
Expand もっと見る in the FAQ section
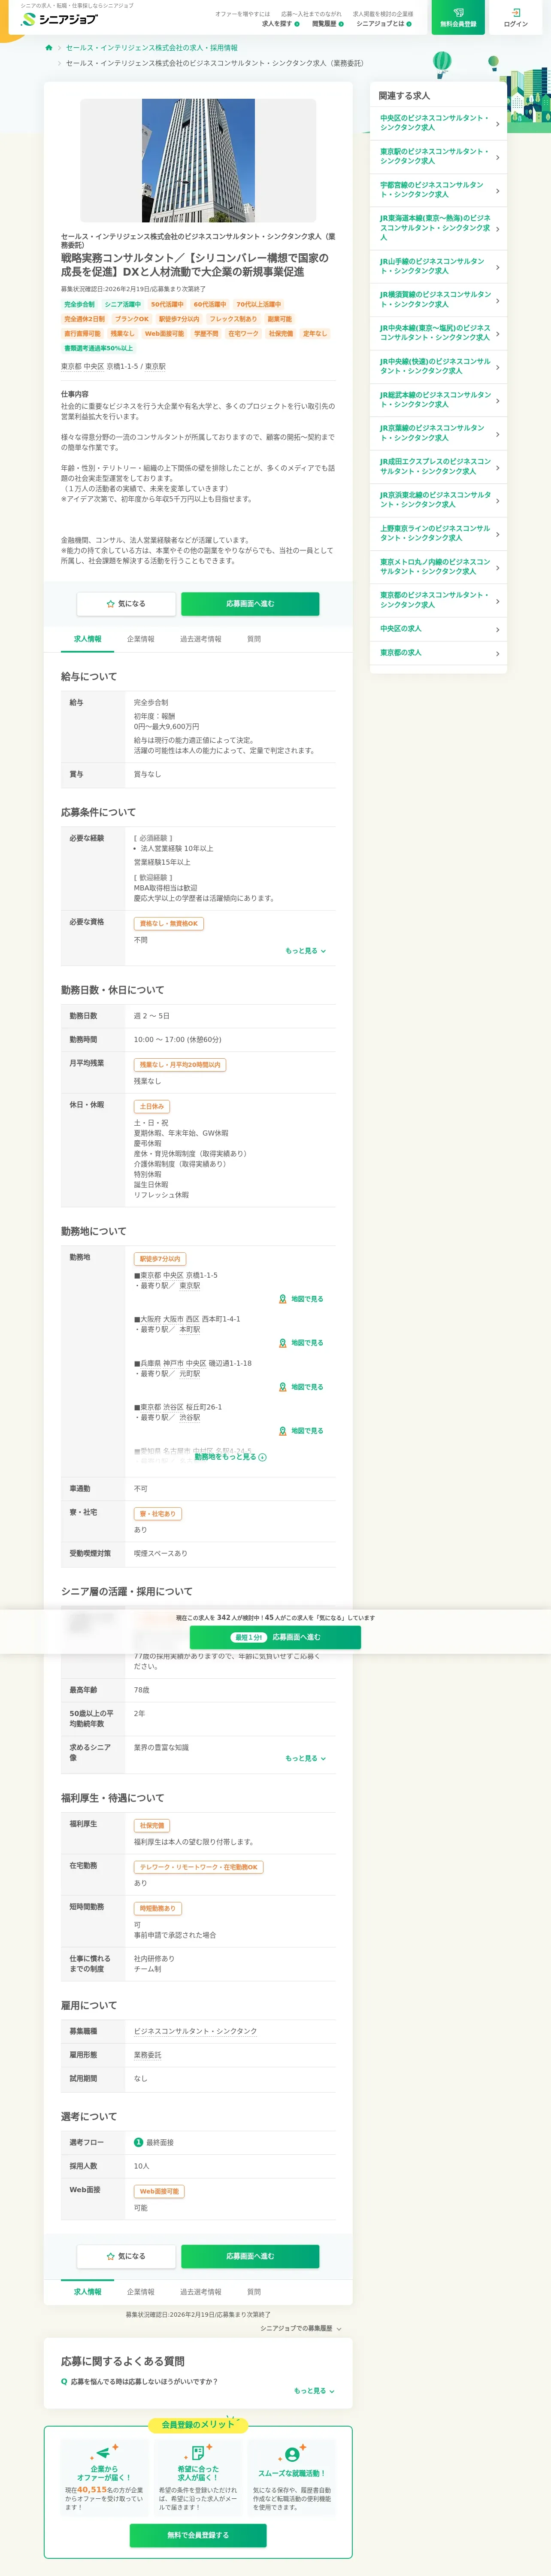313,2391
